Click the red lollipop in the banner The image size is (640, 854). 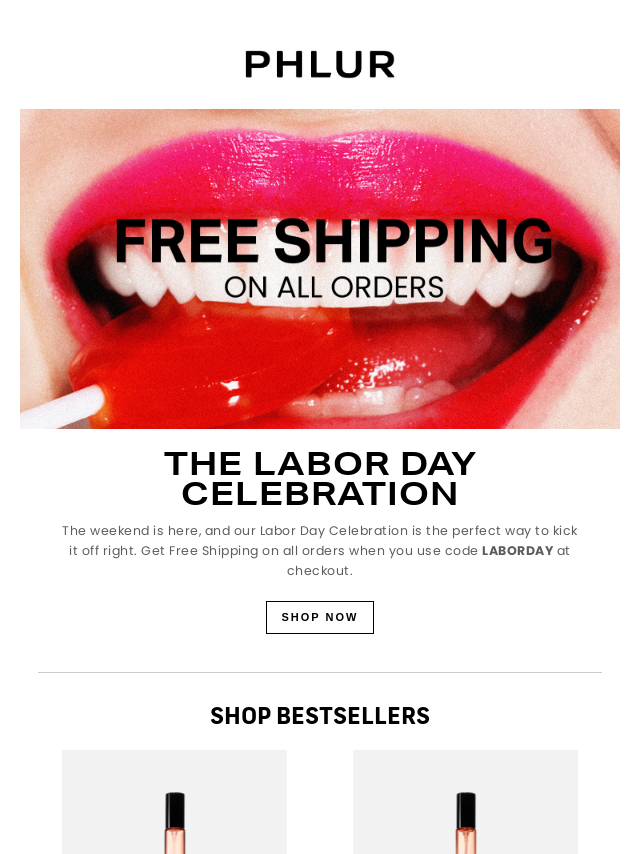[x=212, y=365]
